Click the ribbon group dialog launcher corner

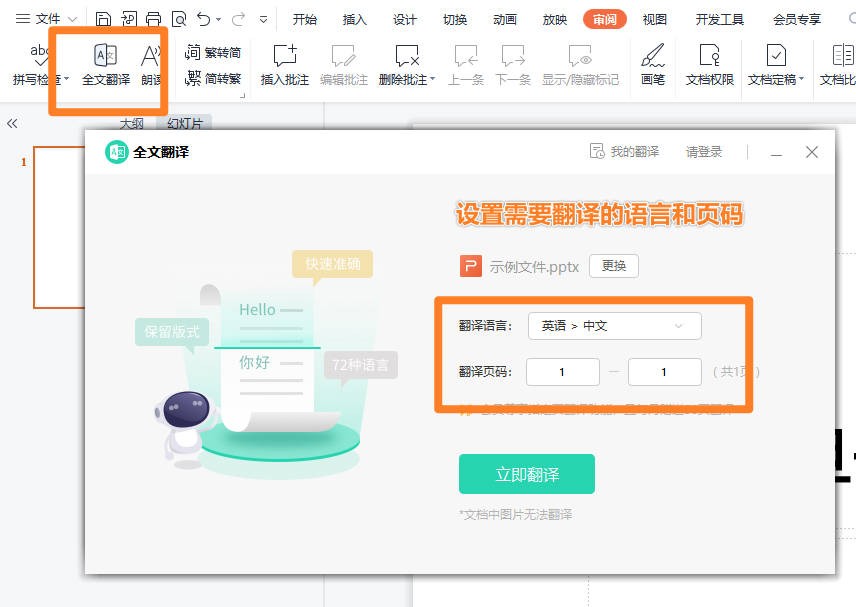click(242, 96)
